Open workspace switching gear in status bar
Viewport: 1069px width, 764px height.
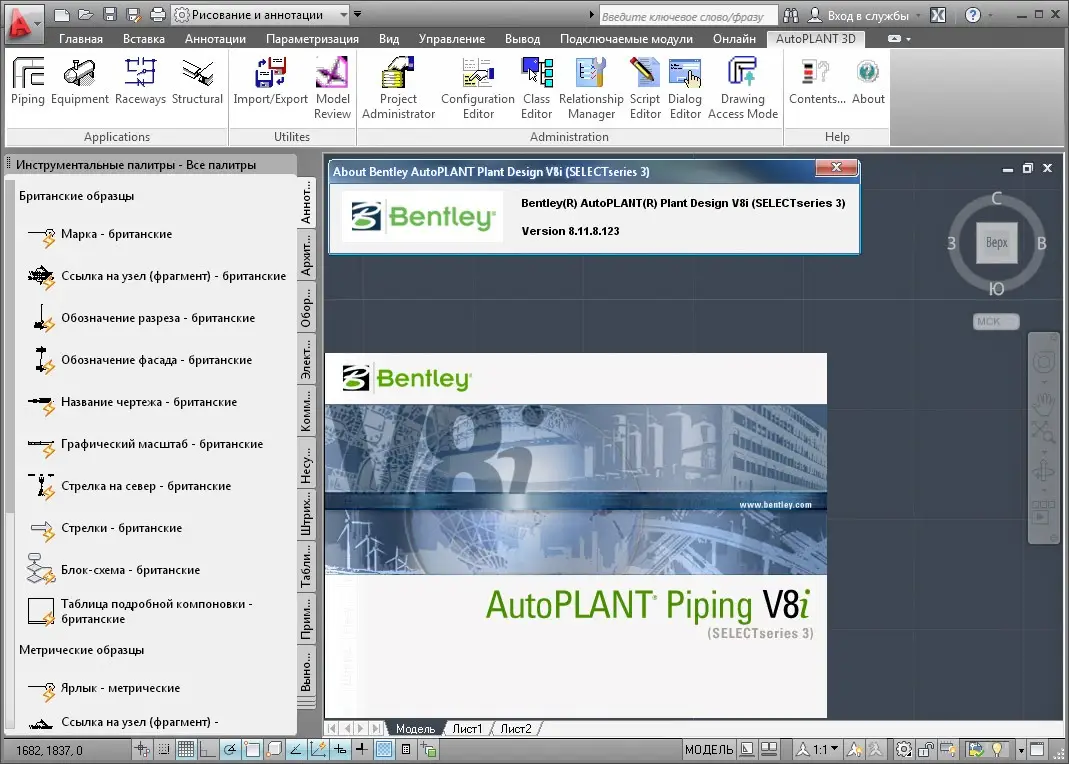click(904, 750)
